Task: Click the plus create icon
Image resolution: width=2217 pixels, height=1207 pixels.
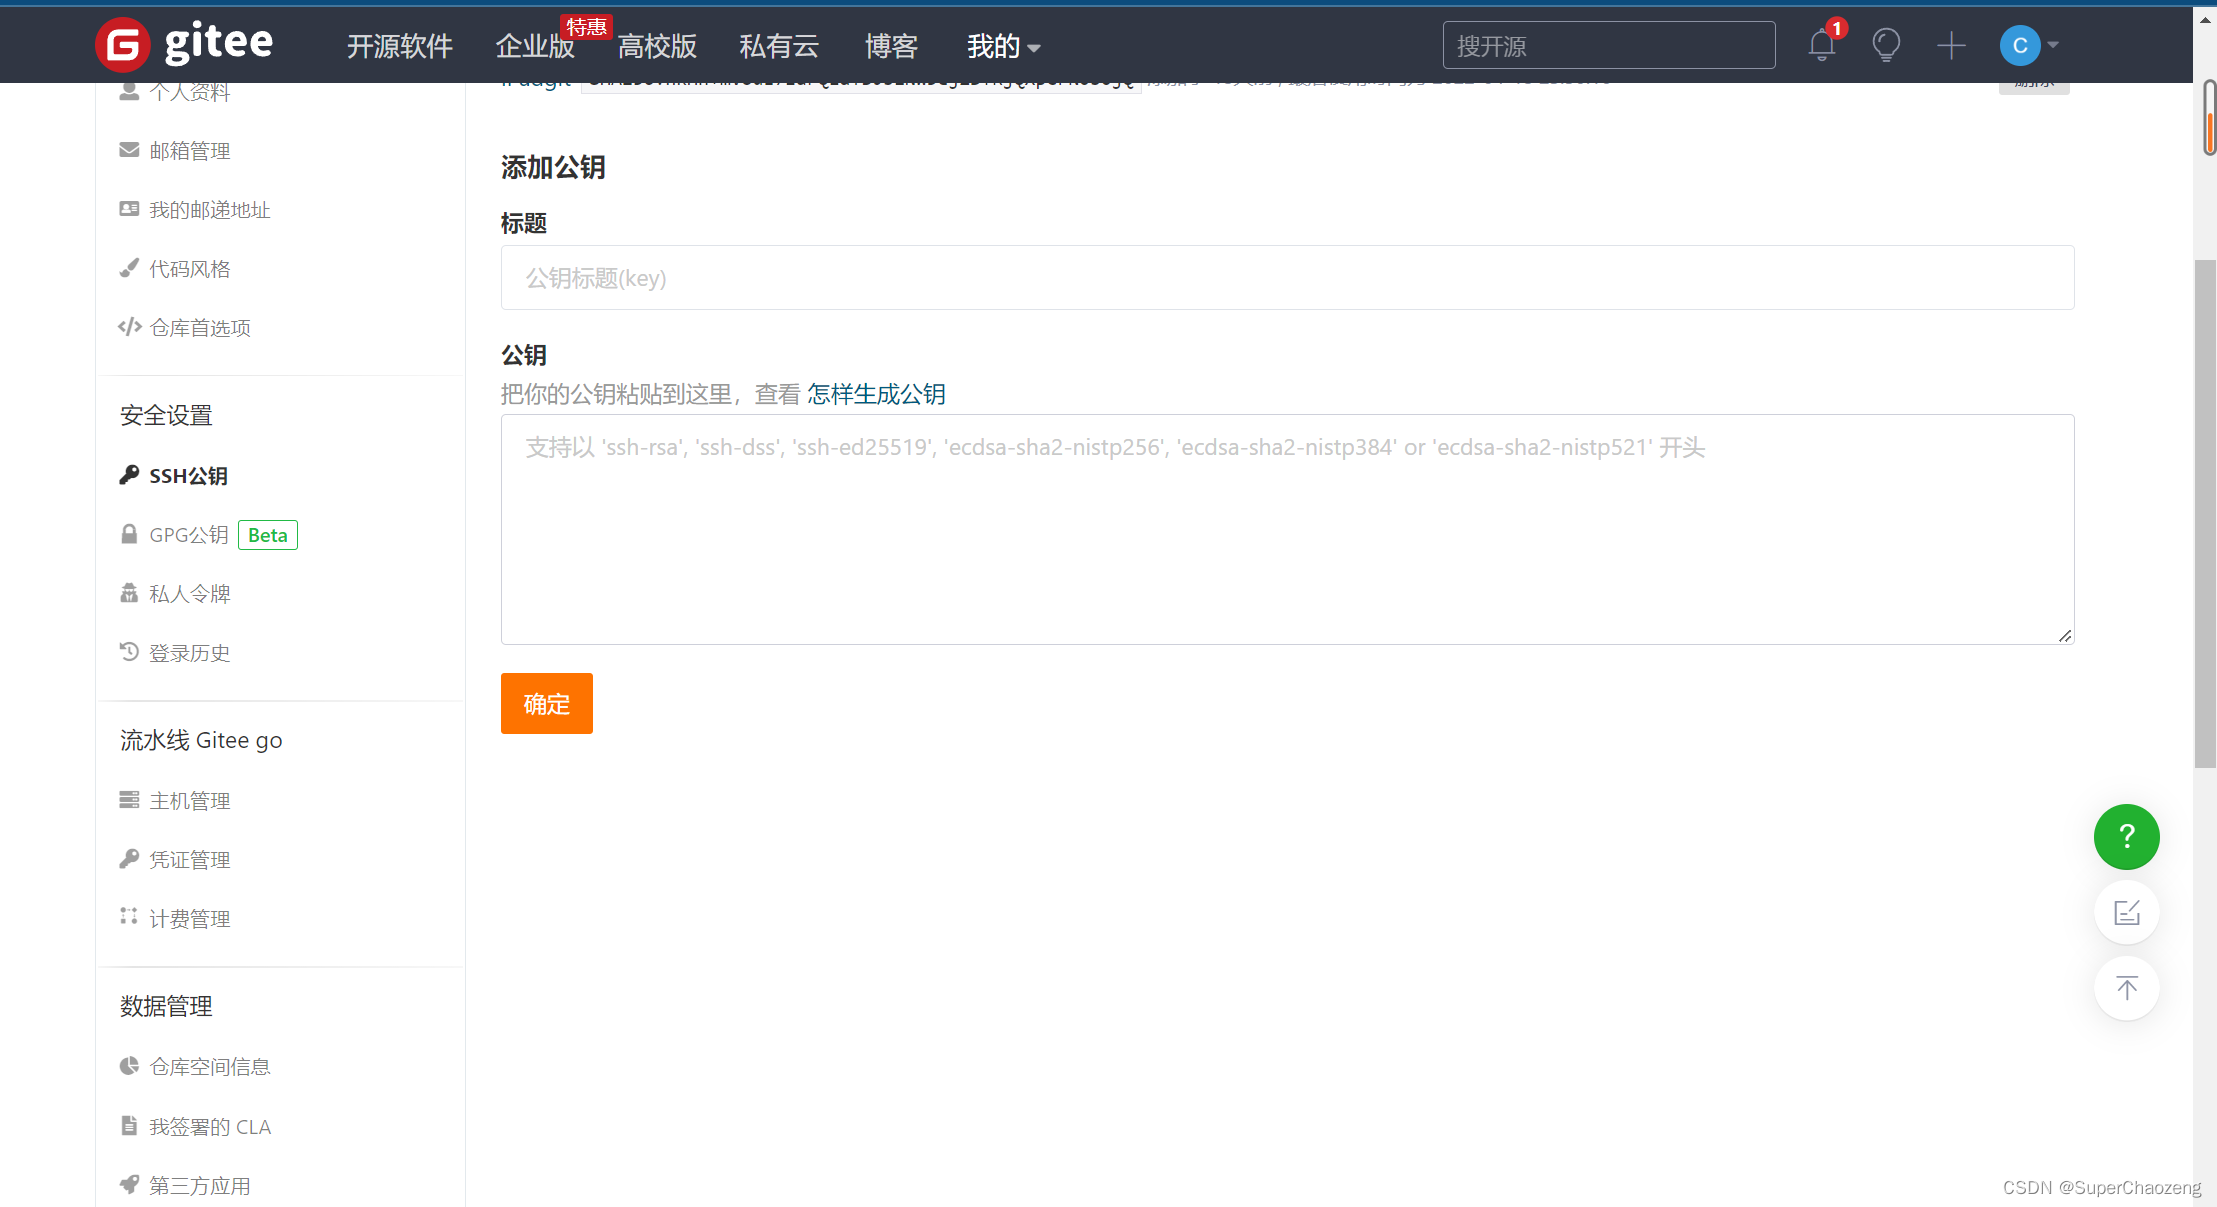Action: pyautogui.click(x=1950, y=46)
